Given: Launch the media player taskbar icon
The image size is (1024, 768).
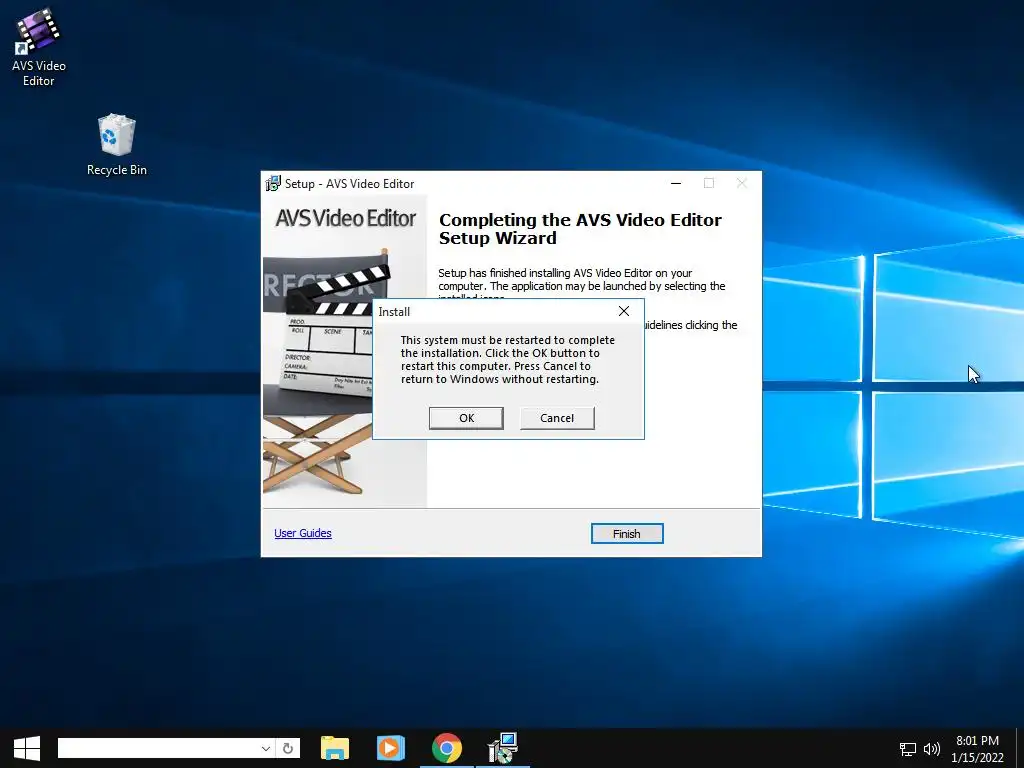Looking at the screenshot, I should (391, 748).
